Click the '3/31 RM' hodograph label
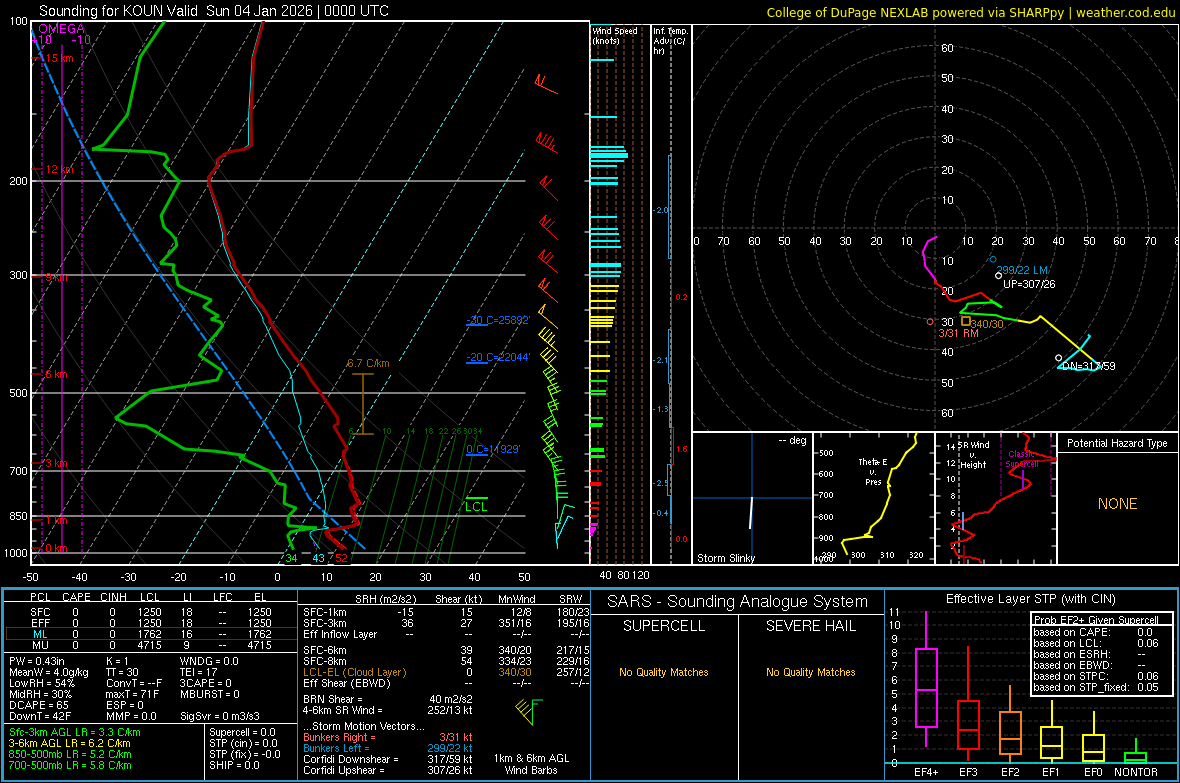The width and height of the screenshot is (1180, 783). (x=958, y=333)
